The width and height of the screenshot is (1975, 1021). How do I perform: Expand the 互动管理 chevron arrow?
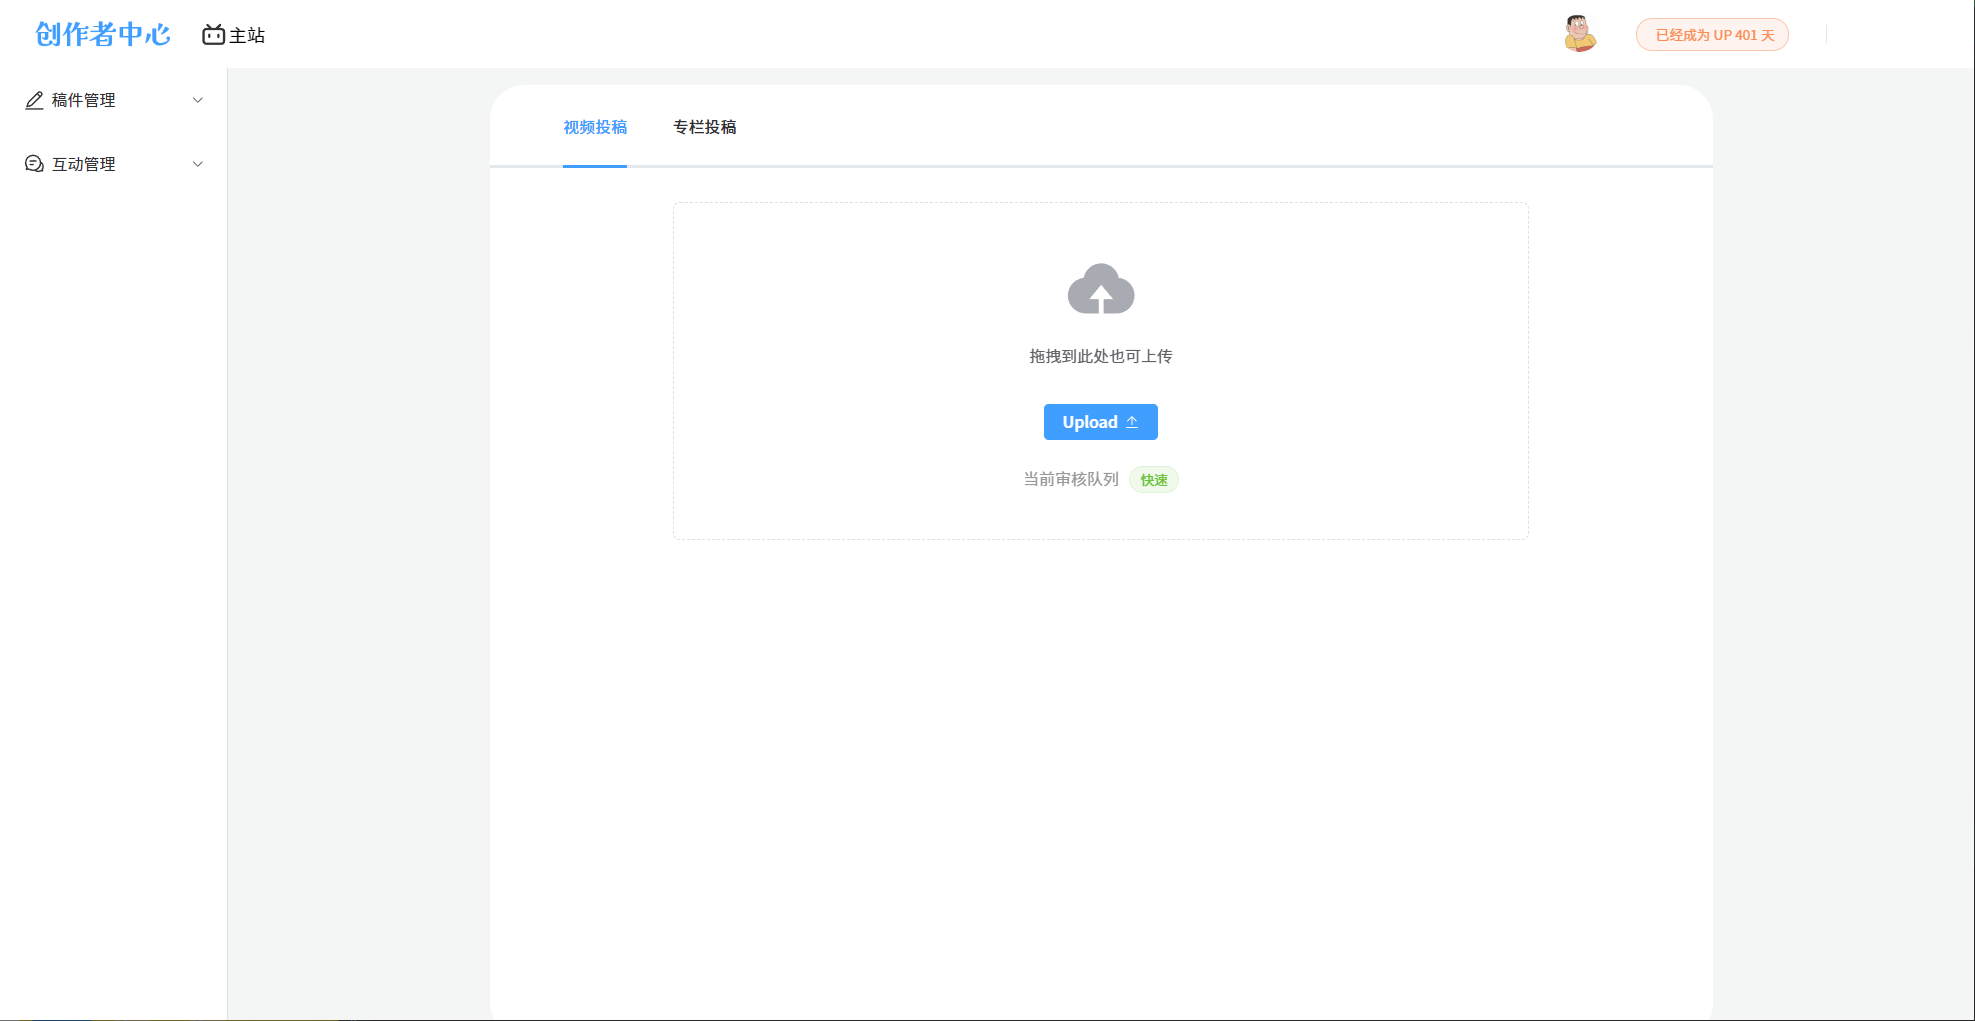point(198,164)
